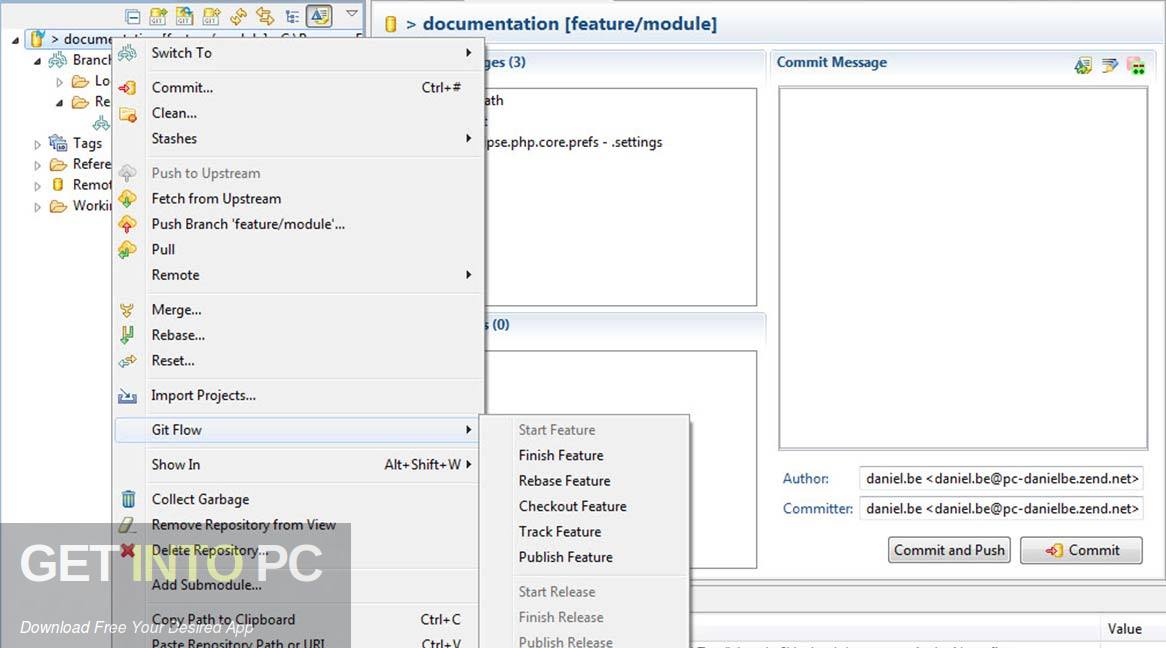Click the Author input field
This screenshot has height=648, width=1166.
coord(1001,478)
